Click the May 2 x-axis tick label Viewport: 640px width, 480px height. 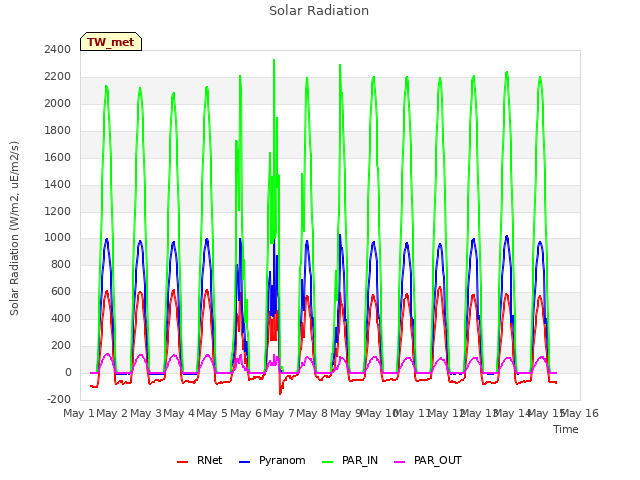pos(112,413)
